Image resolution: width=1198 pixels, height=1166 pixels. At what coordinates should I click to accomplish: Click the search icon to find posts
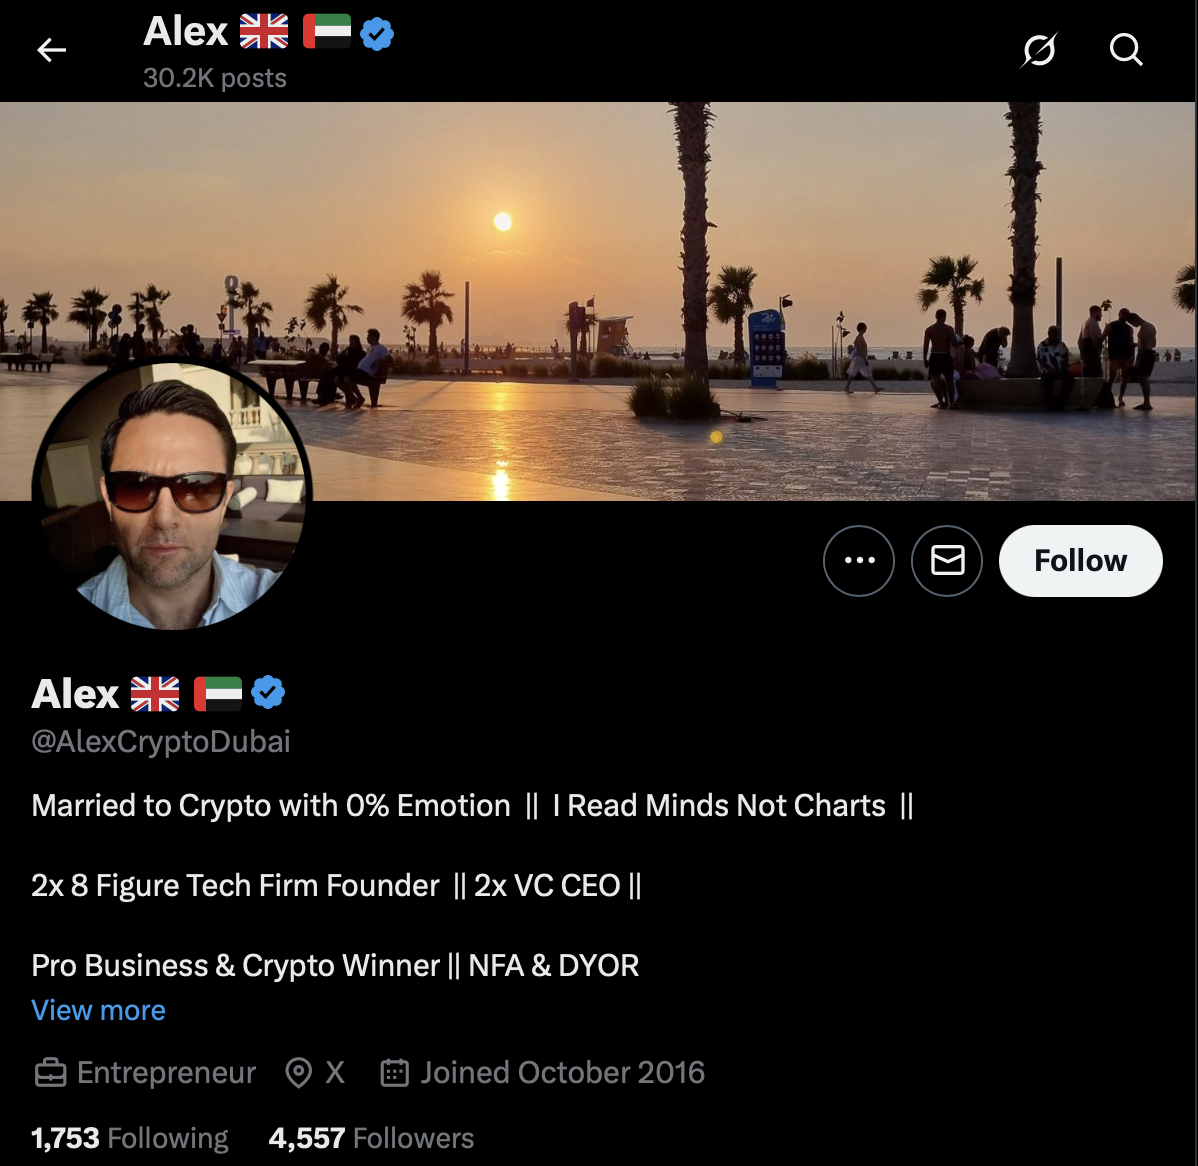[x=1126, y=50]
